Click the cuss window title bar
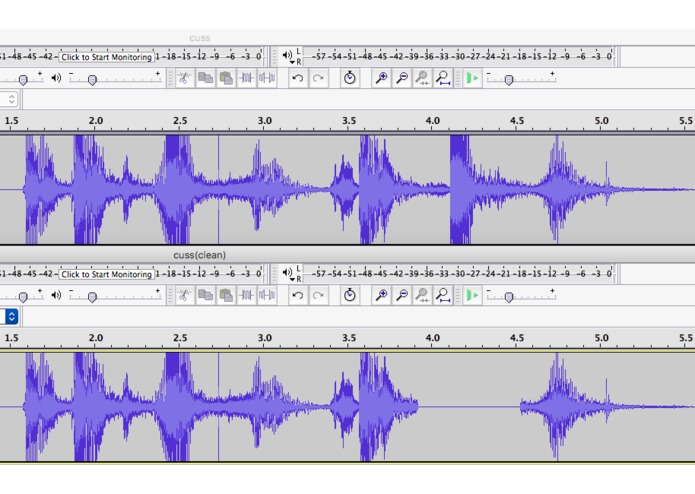Image resolution: width=695 pixels, height=494 pixels. (x=348, y=38)
